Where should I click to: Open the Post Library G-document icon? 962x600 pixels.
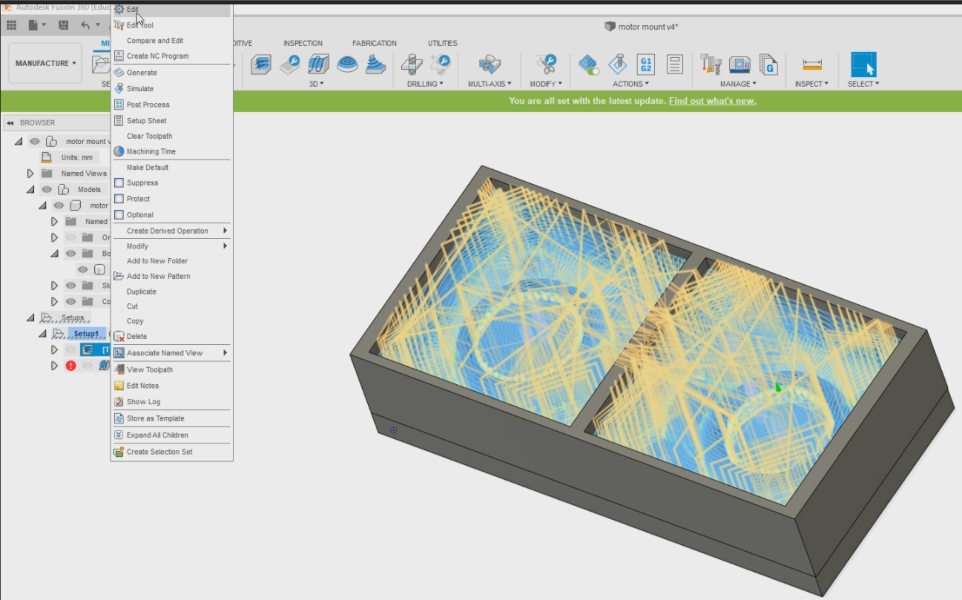(768, 64)
